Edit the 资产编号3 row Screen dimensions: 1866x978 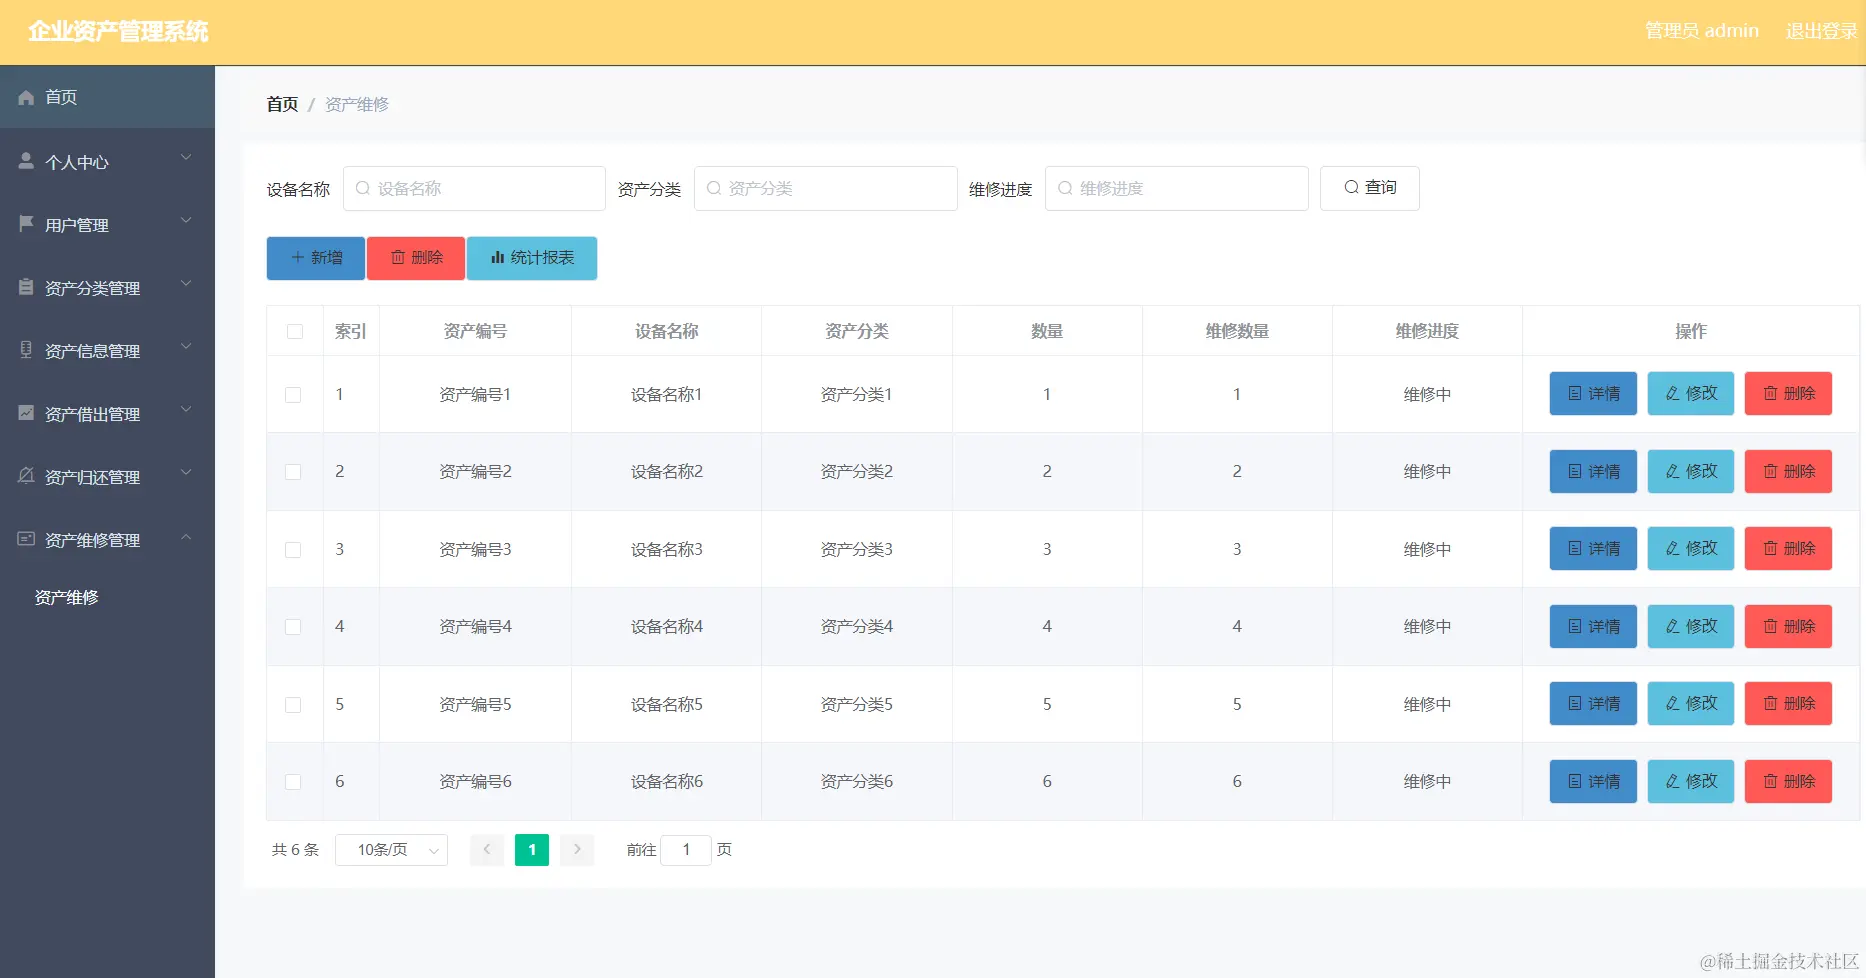[1691, 548]
